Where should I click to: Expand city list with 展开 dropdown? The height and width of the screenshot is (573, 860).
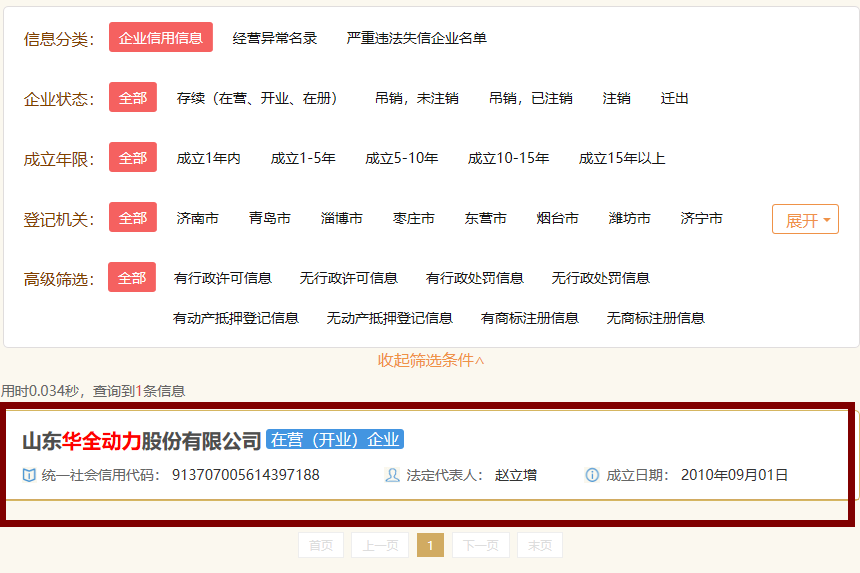(x=805, y=219)
